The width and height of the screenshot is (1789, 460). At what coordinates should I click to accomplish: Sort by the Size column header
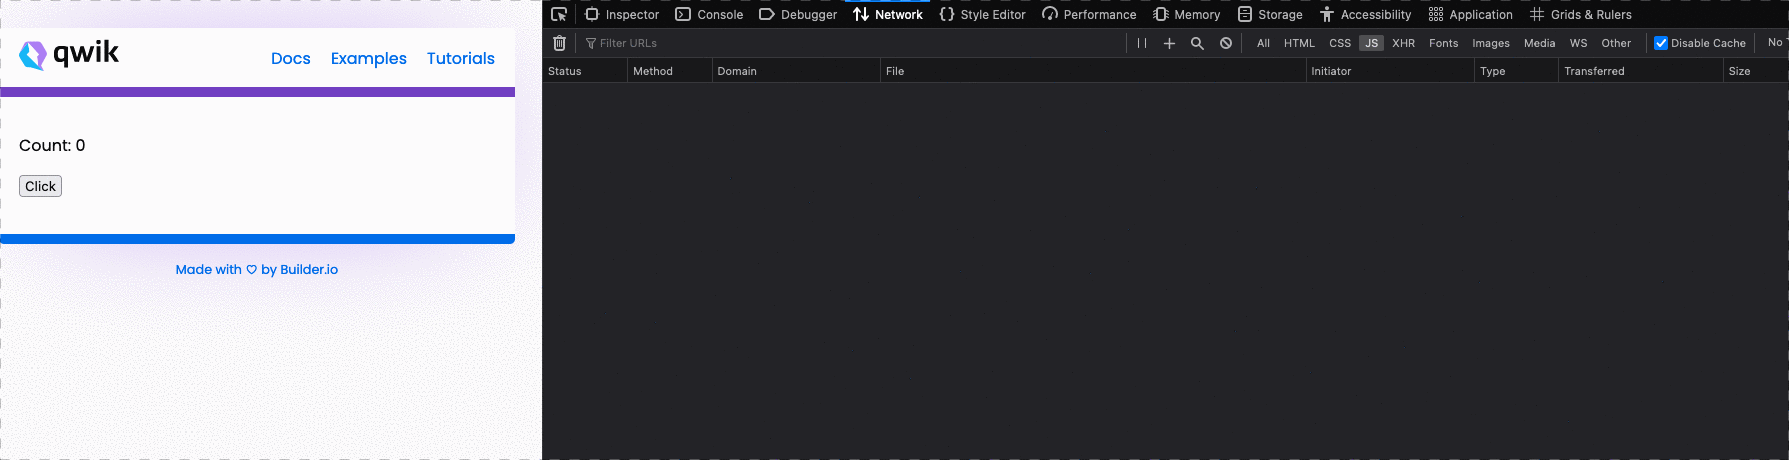[1755, 71]
